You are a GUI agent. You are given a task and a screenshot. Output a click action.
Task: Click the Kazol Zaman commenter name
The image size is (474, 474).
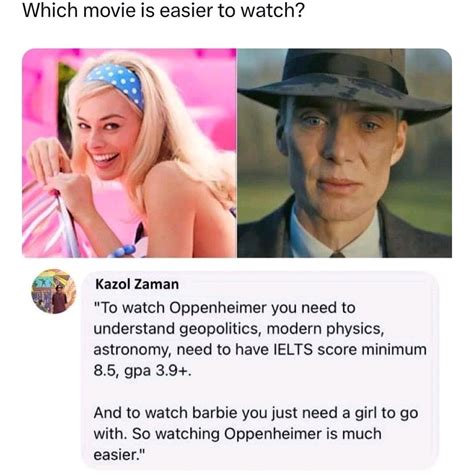click(x=137, y=284)
